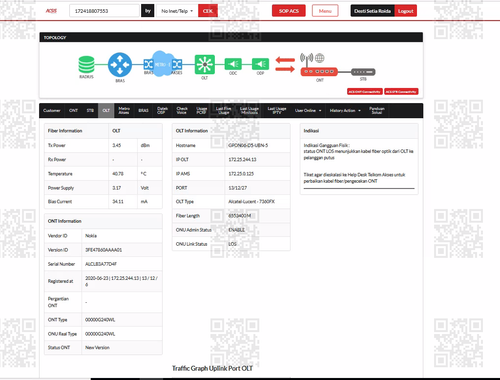
Task: Click the ONU Link Status LOS value
Action: (x=232, y=244)
